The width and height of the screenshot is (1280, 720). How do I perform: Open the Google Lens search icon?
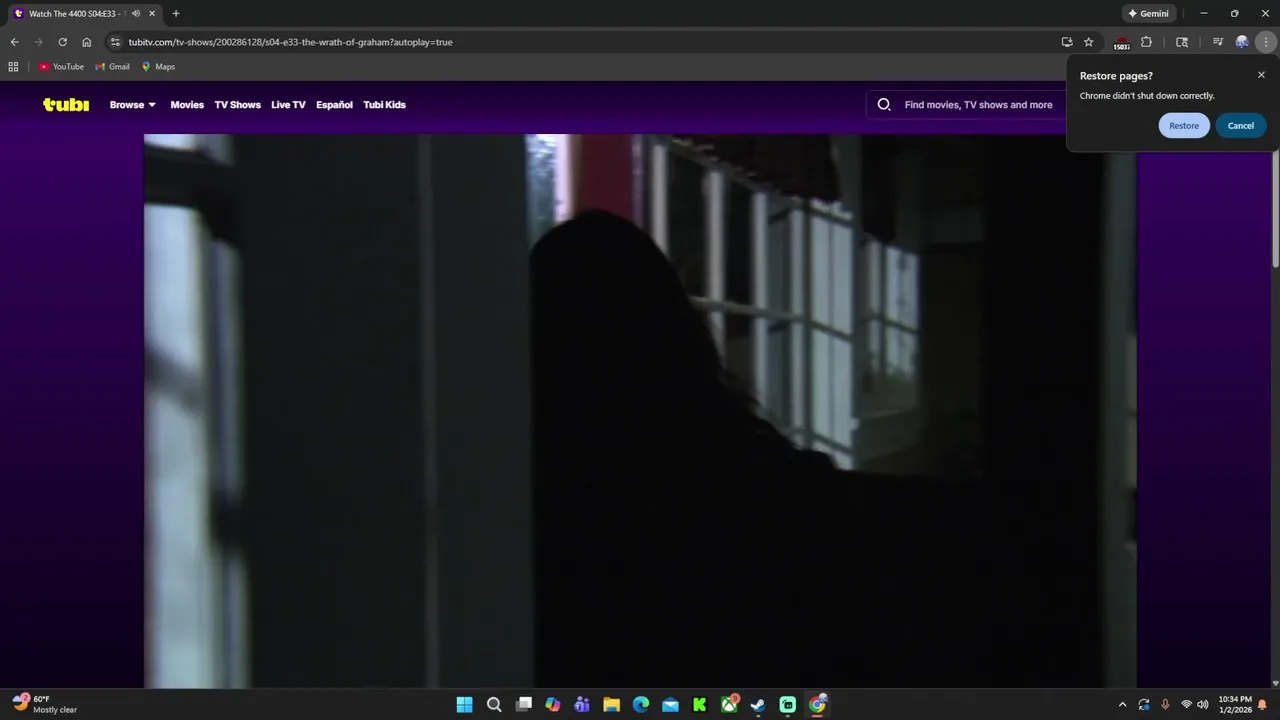1182,42
